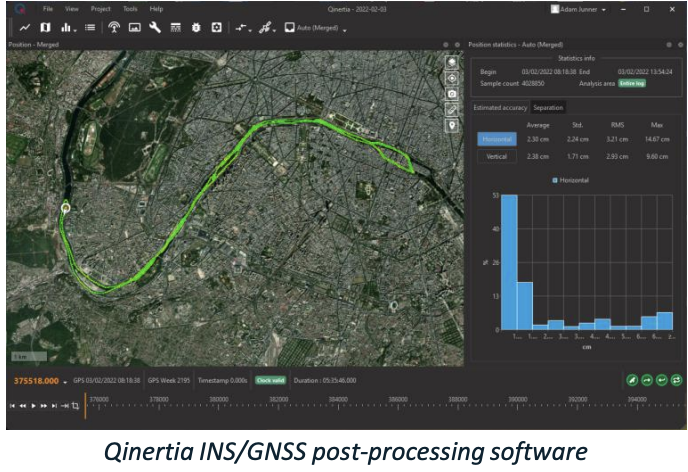This screenshot has height=472, width=688.
Task: Select the Horizontal statistics button
Action: pos(497,139)
